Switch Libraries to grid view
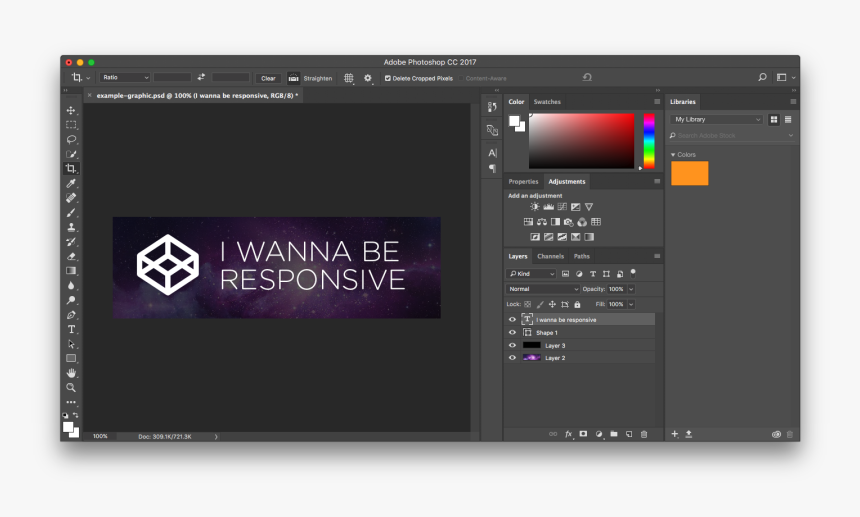Viewport: 860px width, 517px height. click(x=774, y=119)
